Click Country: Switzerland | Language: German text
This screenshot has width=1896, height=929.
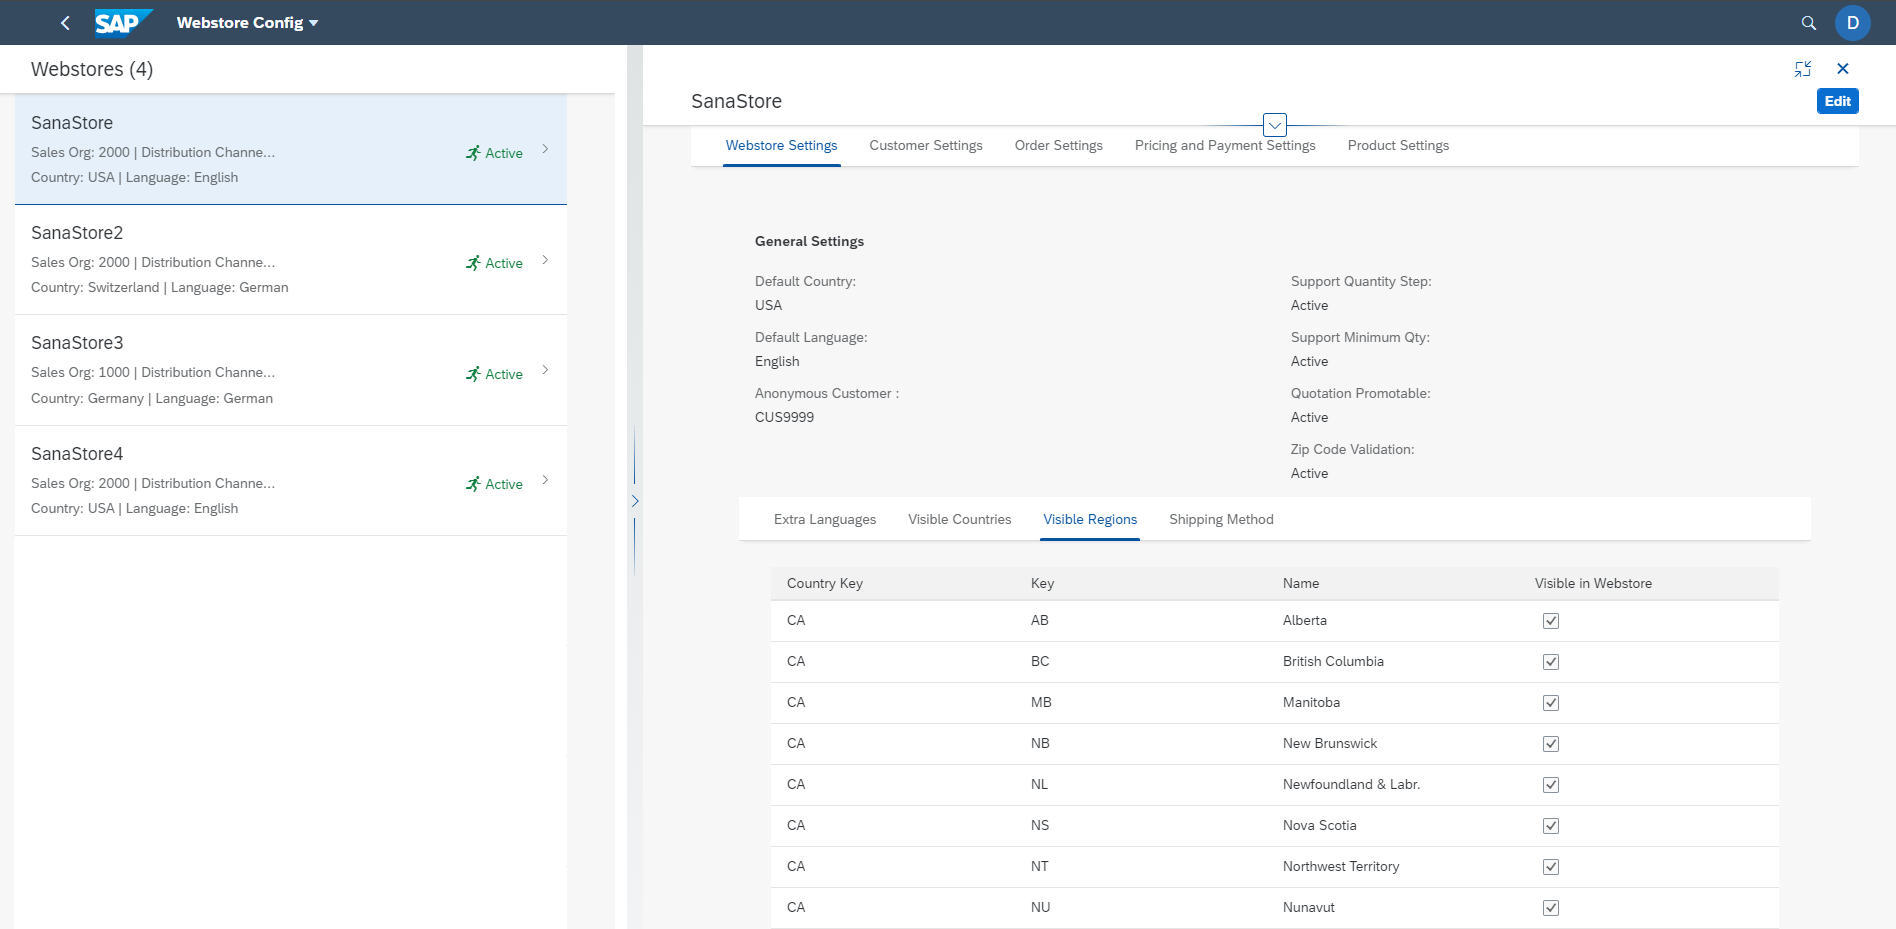coord(160,288)
